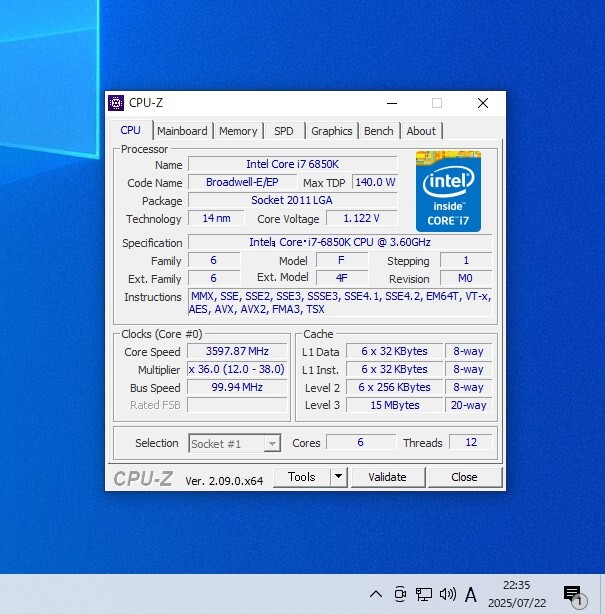Screen dimensions: 605x614
Task: Click the version text 'Ver. 2.09.0.x64'
Action: 224,481
